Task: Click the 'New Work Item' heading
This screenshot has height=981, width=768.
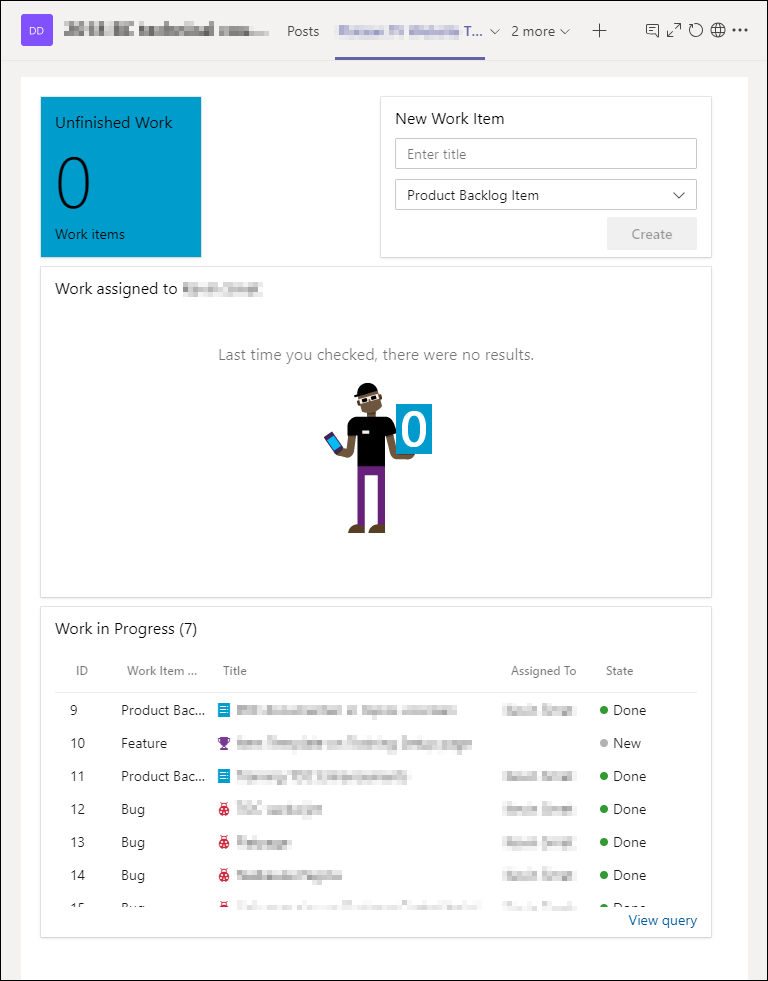Action: pos(450,119)
